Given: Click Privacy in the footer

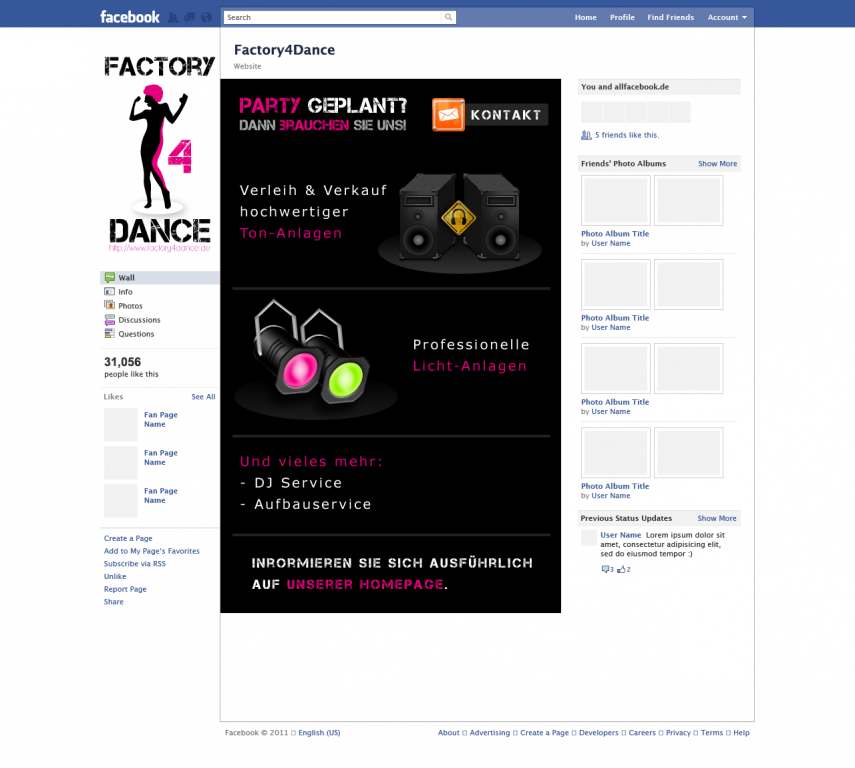Looking at the screenshot, I should tap(678, 733).
